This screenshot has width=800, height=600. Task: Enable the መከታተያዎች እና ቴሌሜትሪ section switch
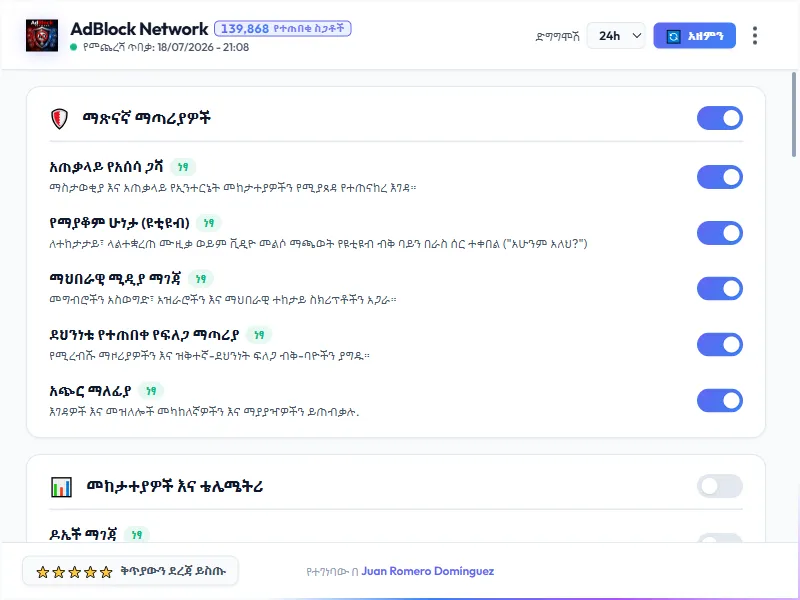719,486
